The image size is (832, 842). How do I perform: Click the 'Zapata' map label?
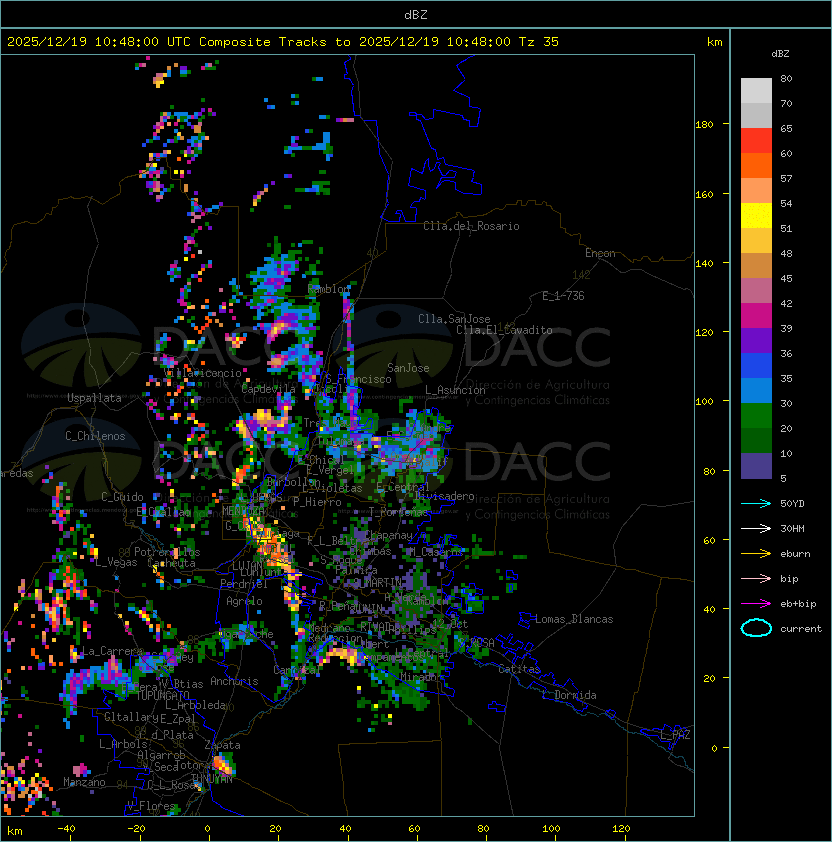pos(222,745)
